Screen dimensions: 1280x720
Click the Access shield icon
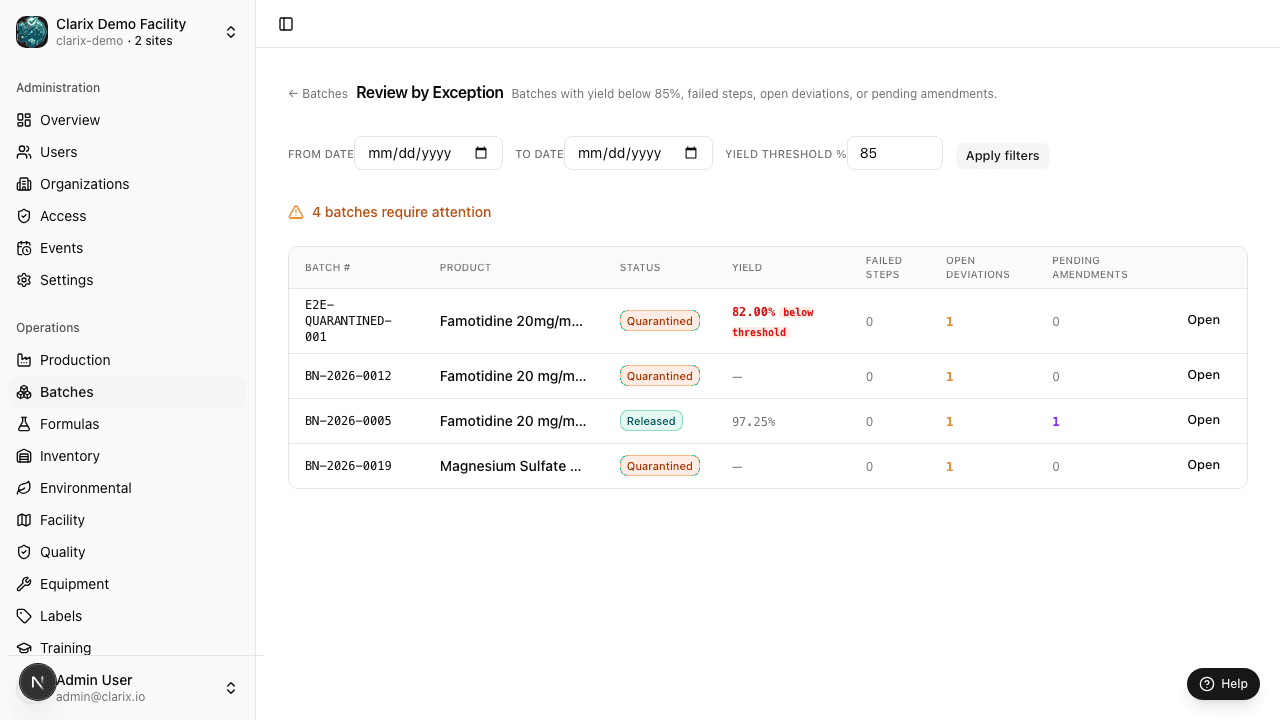pyautogui.click(x=24, y=216)
